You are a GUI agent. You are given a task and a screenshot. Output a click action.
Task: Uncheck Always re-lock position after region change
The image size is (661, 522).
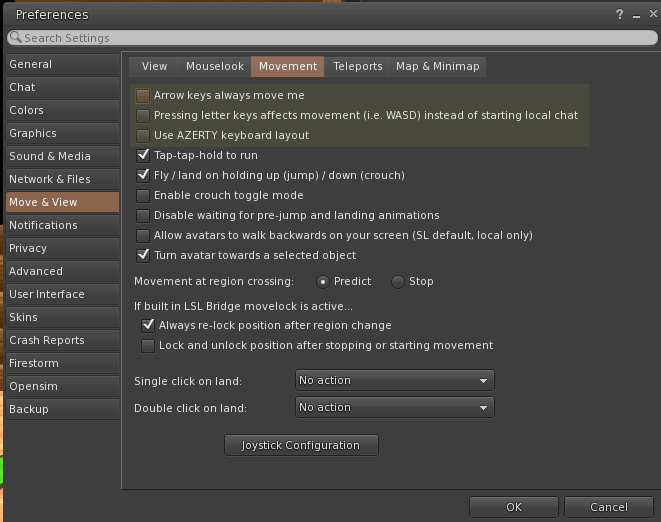(x=149, y=326)
